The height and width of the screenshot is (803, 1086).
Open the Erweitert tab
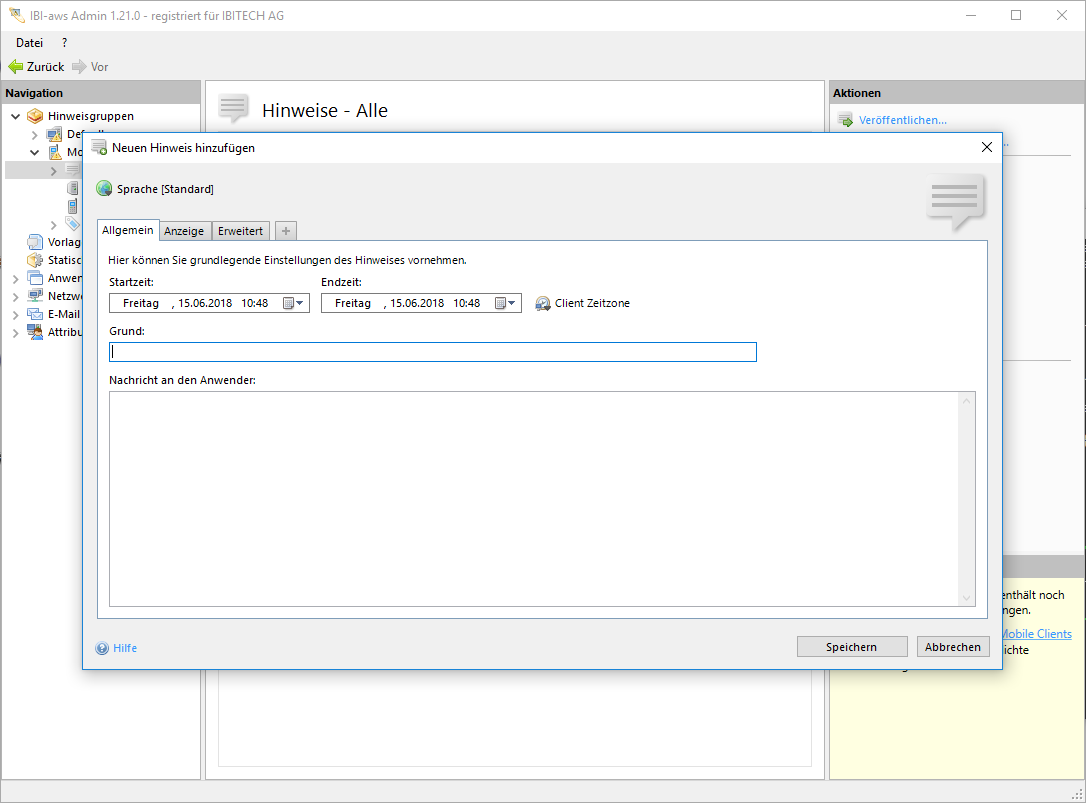[x=240, y=231]
